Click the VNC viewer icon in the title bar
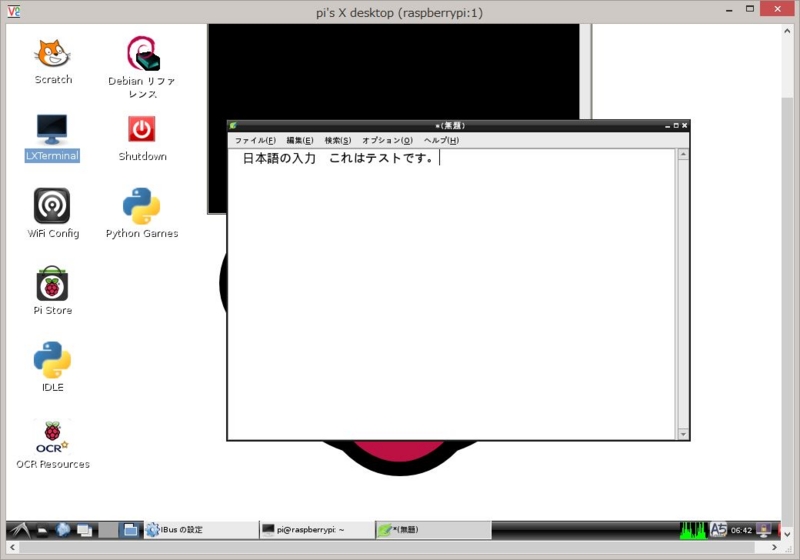Image resolution: width=800 pixels, height=560 pixels. (x=14, y=11)
